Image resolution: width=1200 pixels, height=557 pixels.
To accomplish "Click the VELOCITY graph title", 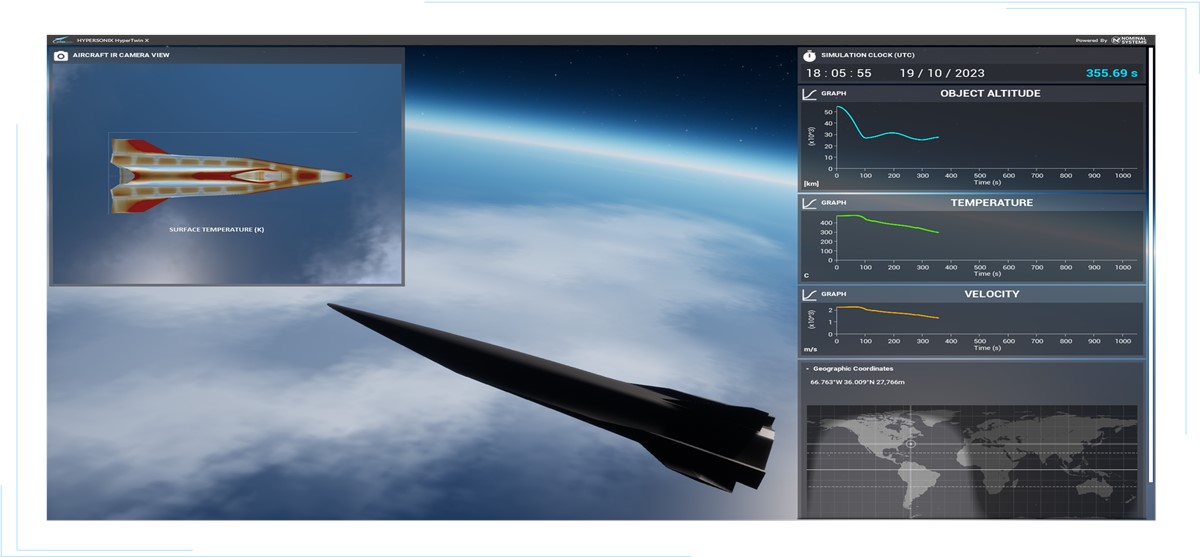I will pos(992,294).
